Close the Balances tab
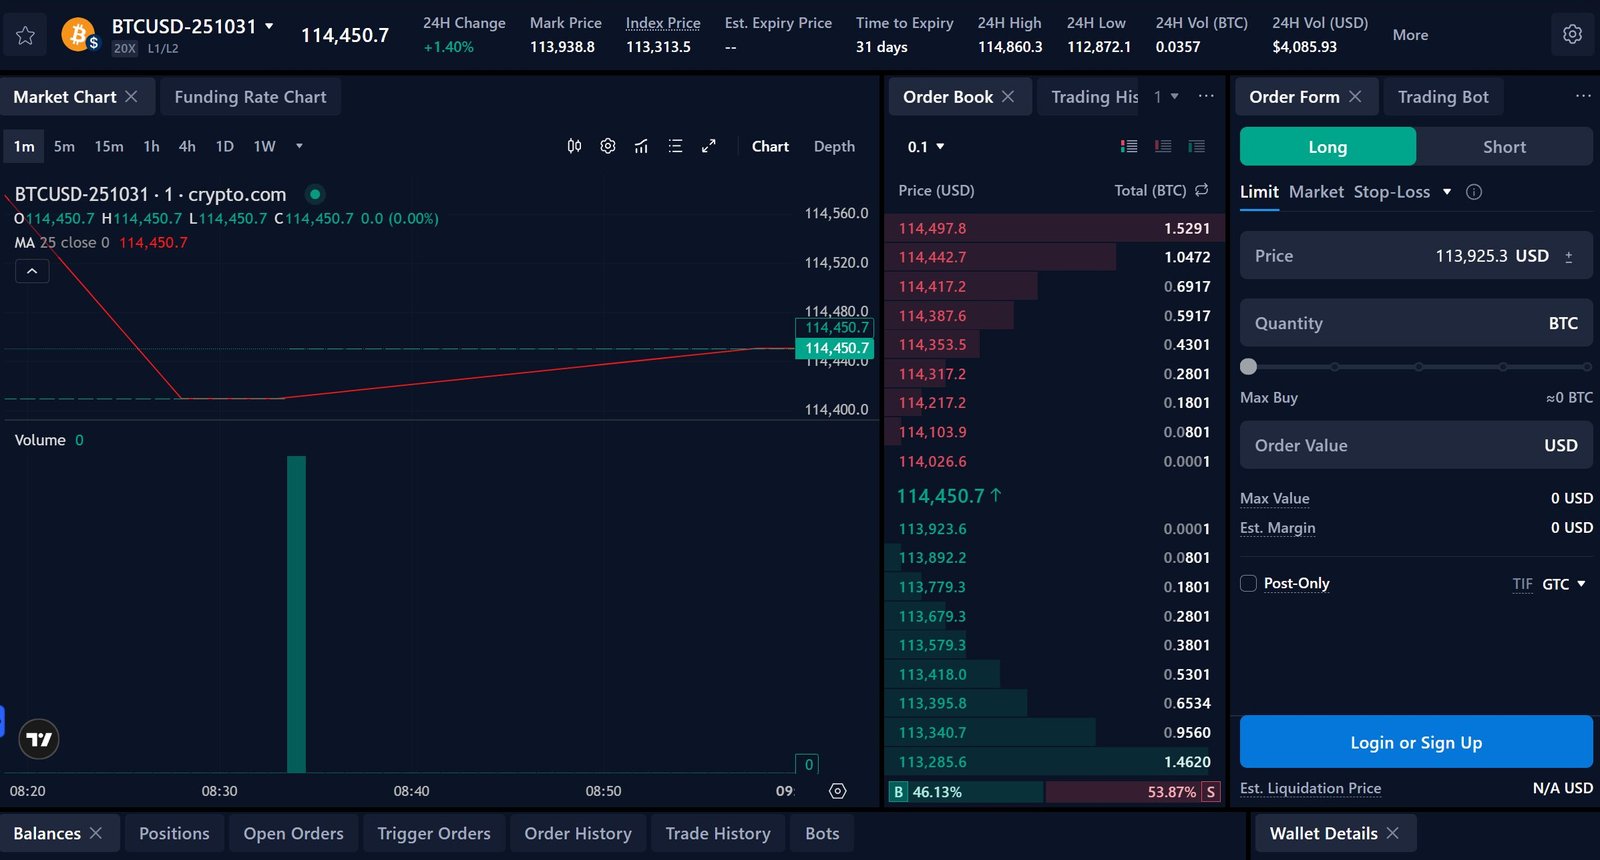 pos(96,833)
